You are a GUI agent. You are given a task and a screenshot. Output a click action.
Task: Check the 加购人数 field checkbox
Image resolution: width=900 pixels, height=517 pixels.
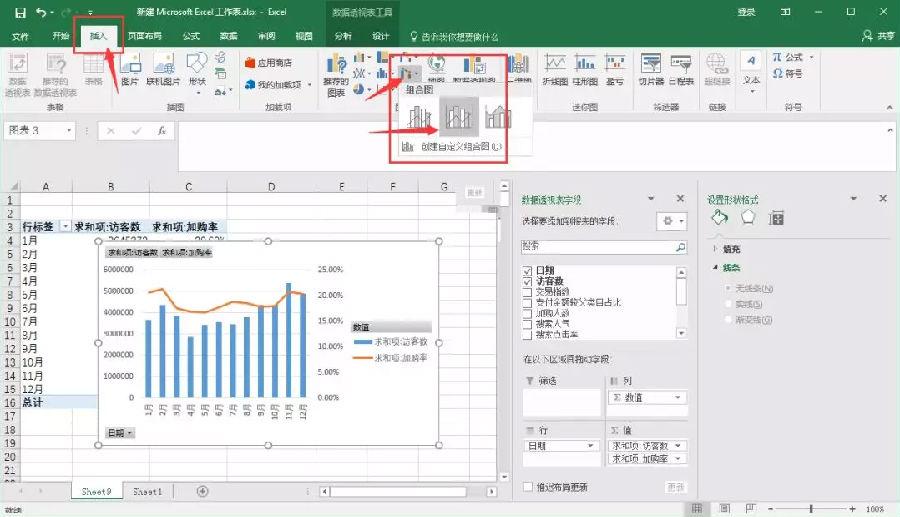coord(527,313)
